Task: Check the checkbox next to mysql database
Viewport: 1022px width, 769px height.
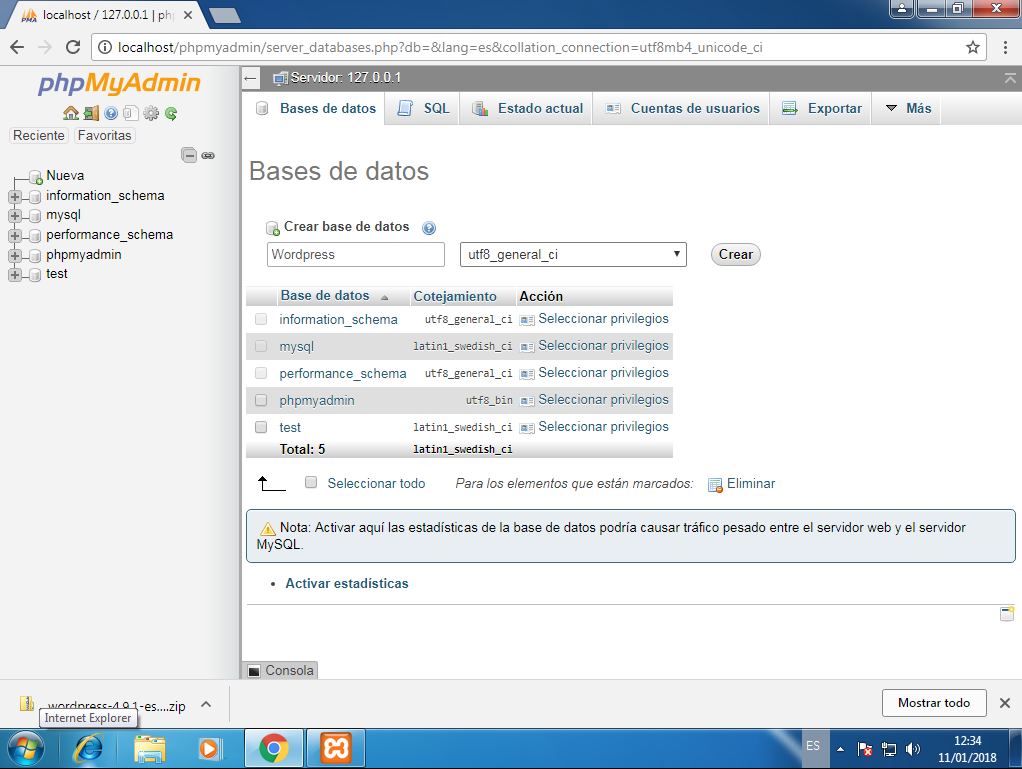Action: [x=260, y=346]
